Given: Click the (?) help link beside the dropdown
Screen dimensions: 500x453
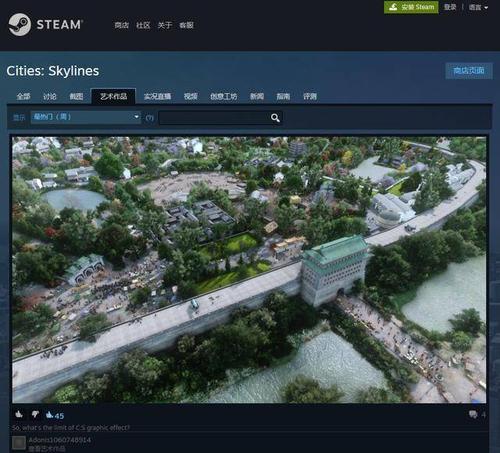Looking at the screenshot, I should coord(149,118).
